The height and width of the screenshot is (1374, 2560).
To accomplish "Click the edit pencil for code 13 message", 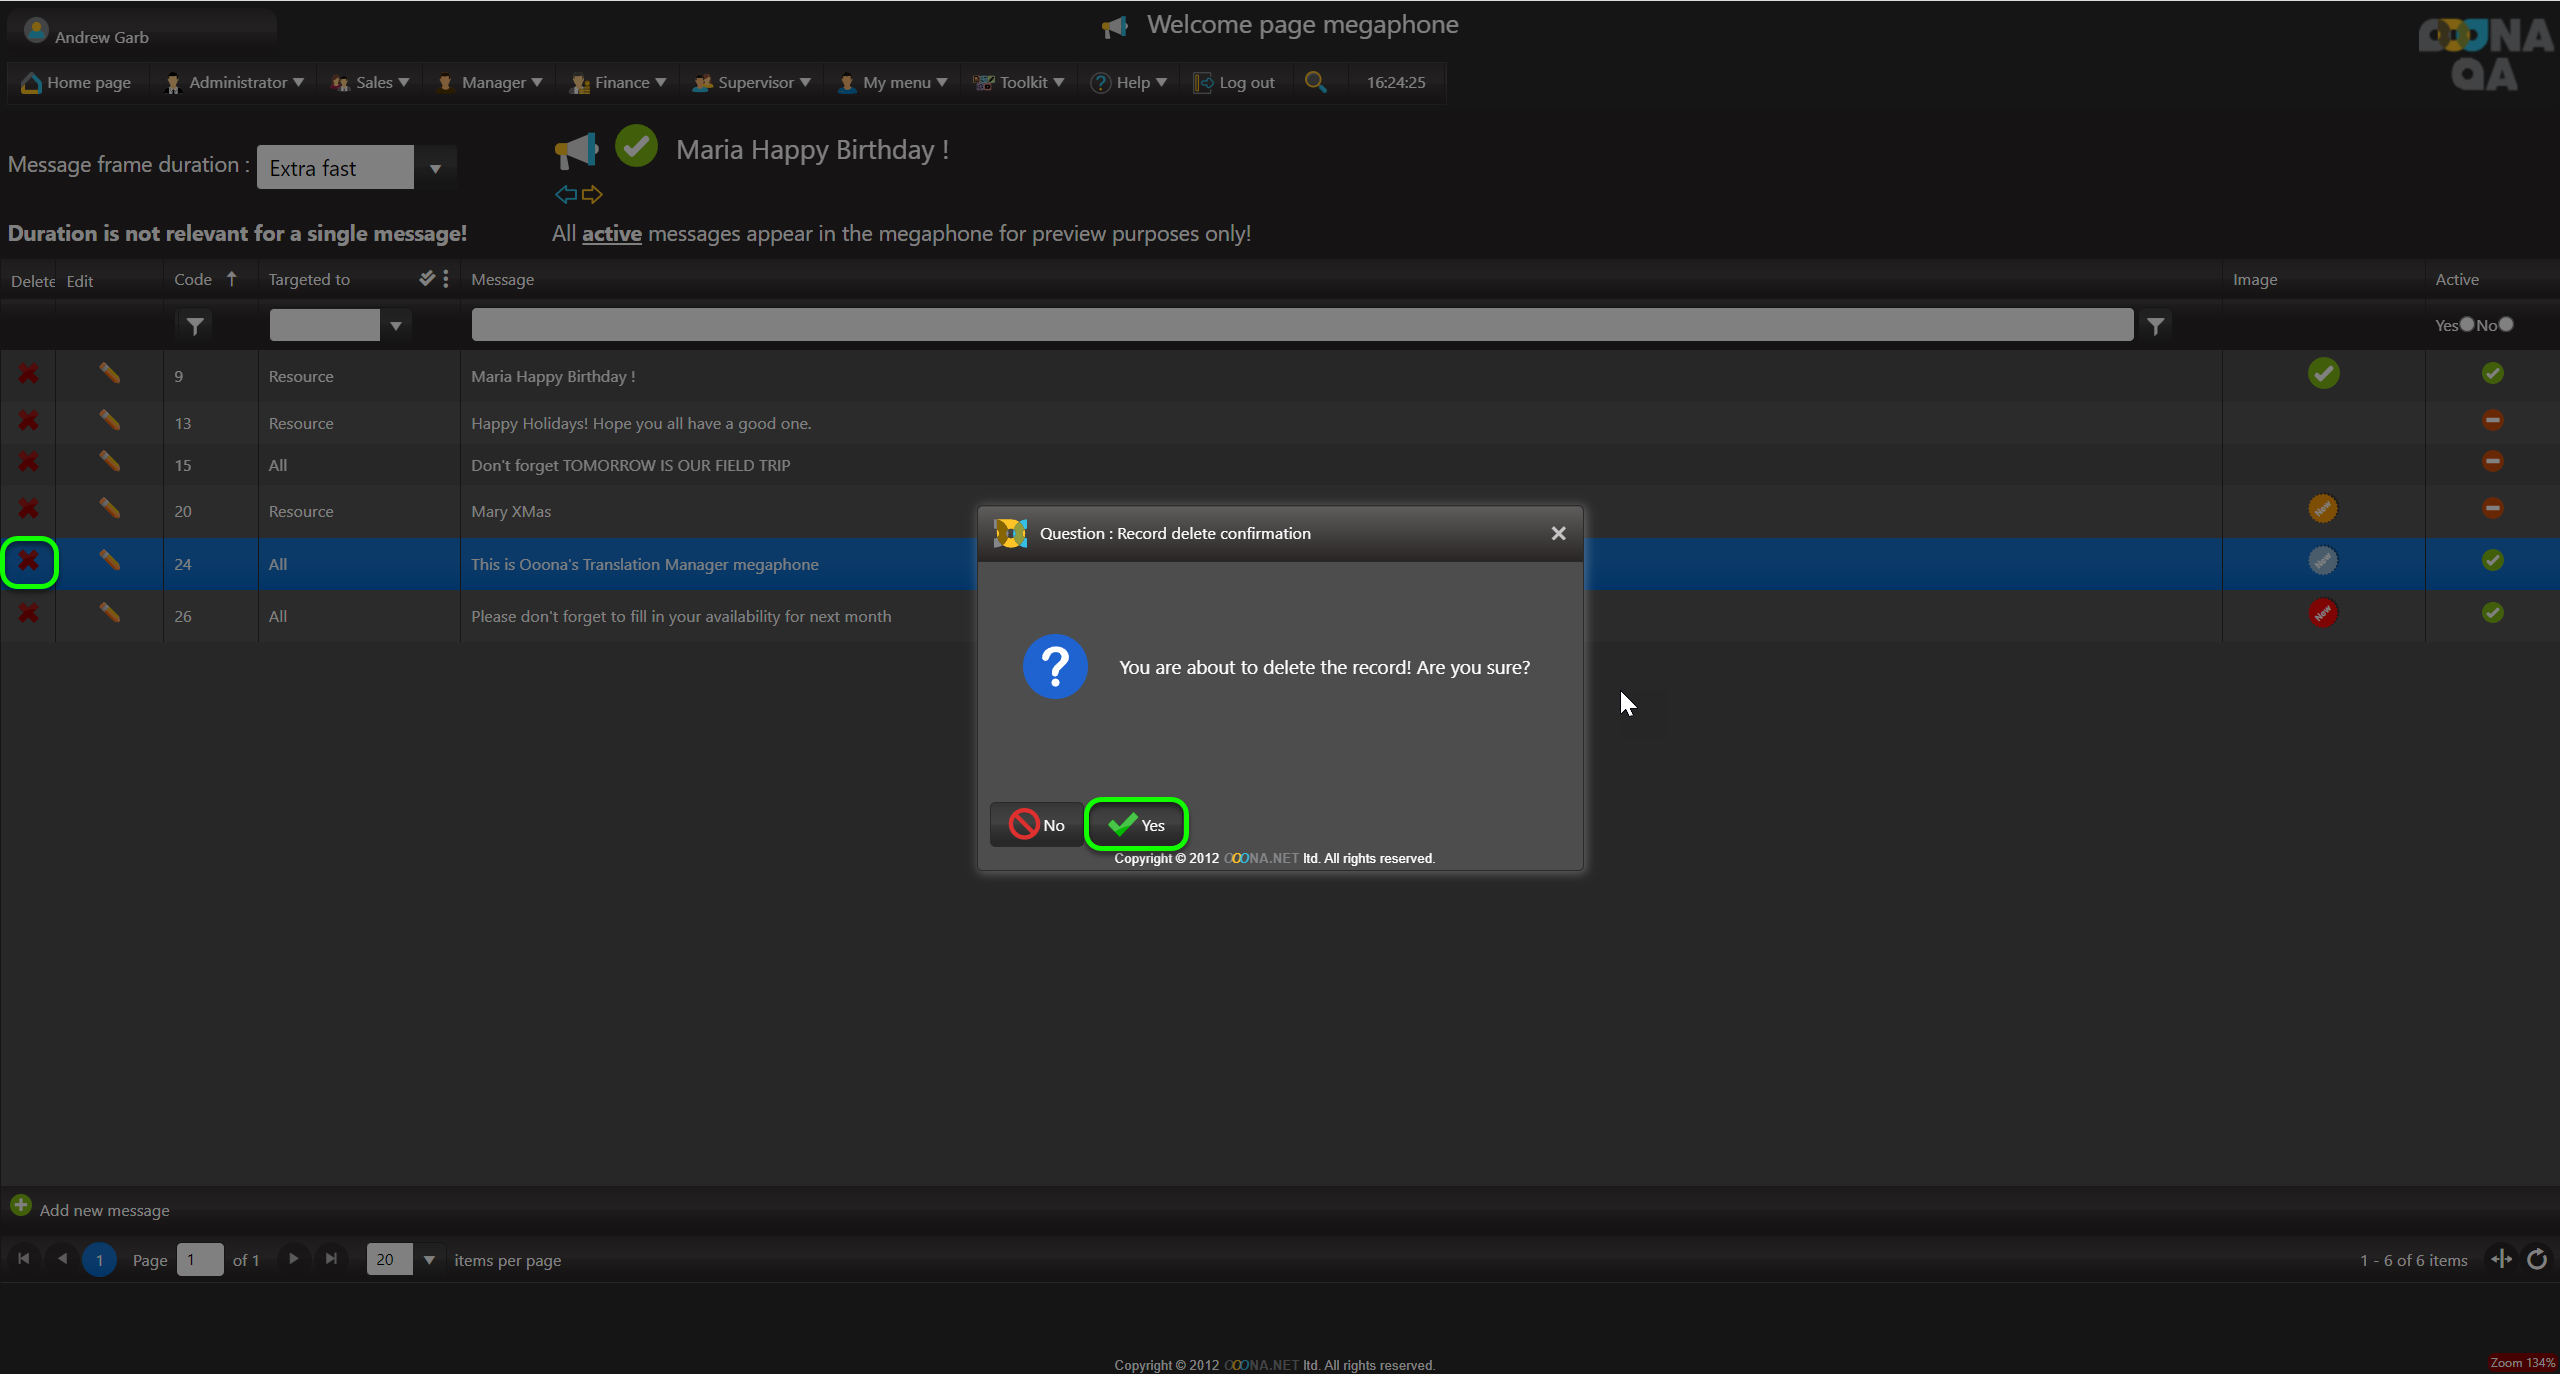I will click(109, 421).
